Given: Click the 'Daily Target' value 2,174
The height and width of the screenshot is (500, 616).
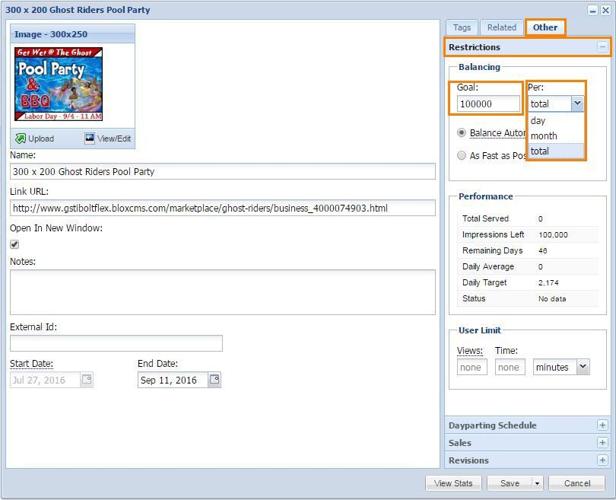Looking at the screenshot, I should (548, 283).
